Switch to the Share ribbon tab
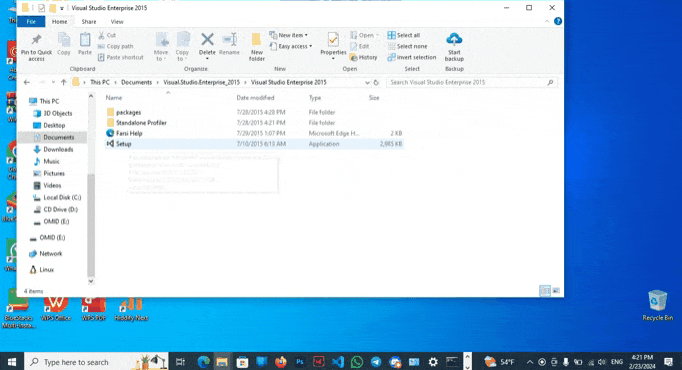 click(x=89, y=21)
